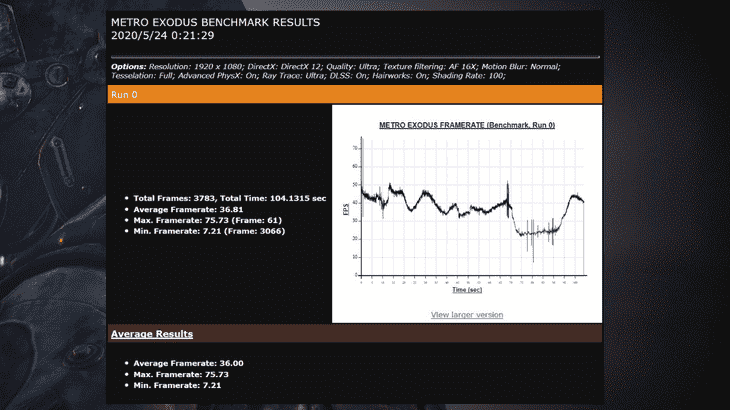Click the METRO EXODUS BENCHMARK RESULTS title
This screenshot has width=730, height=410.
coord(216,22)
